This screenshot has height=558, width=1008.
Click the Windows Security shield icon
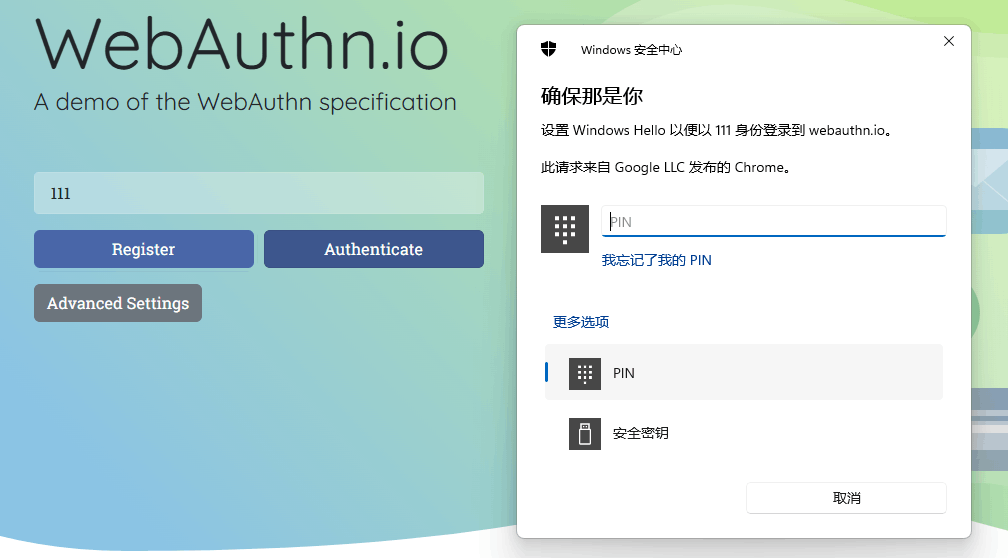pyautogui.click(x=548, y=49)
